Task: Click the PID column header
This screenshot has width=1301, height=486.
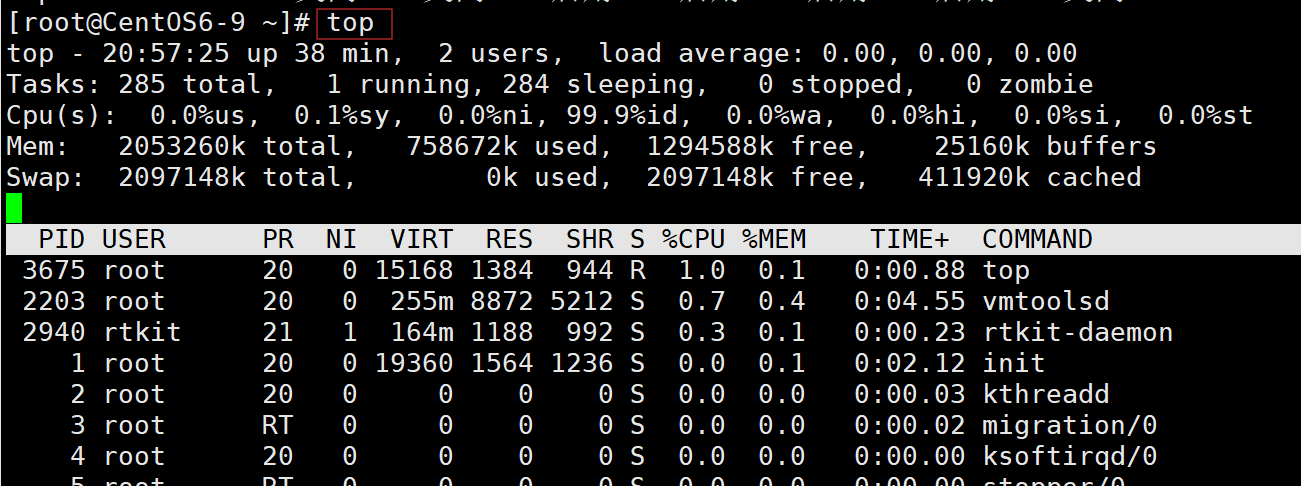Action: [62, 240]
